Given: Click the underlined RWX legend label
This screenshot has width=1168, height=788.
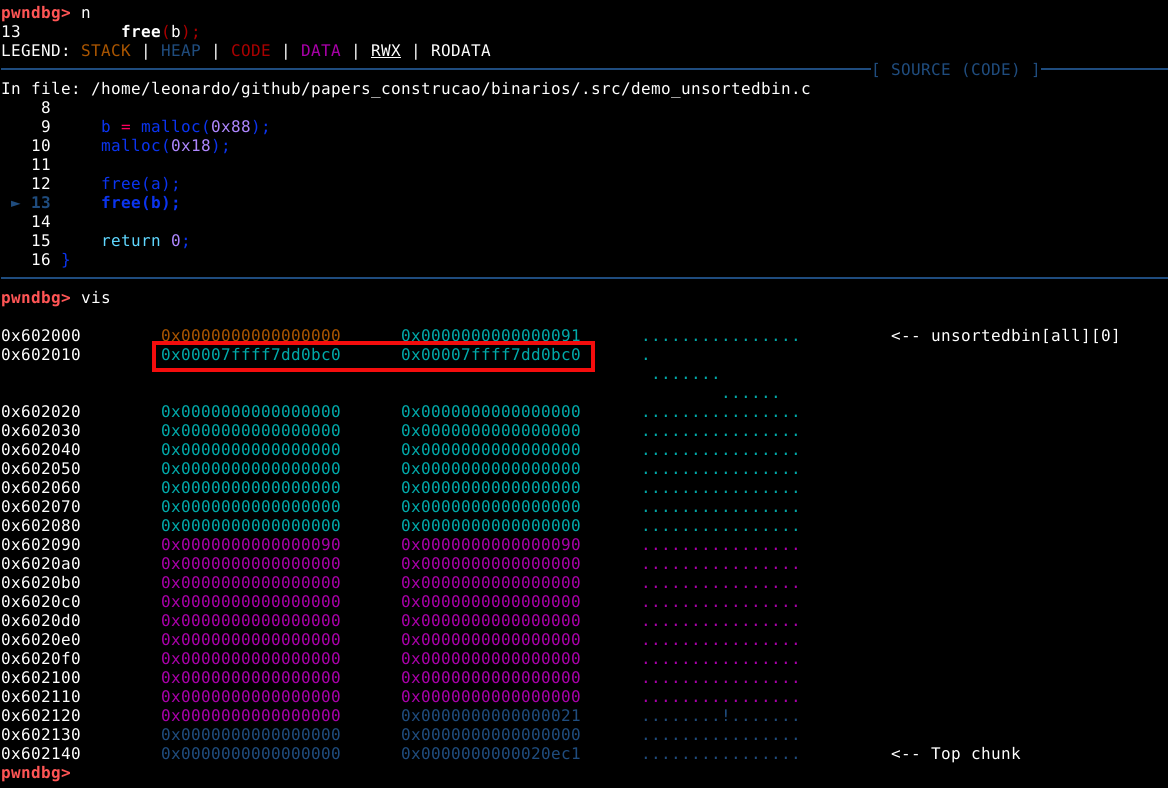Looking at the screenshot, I should [385, 51].
